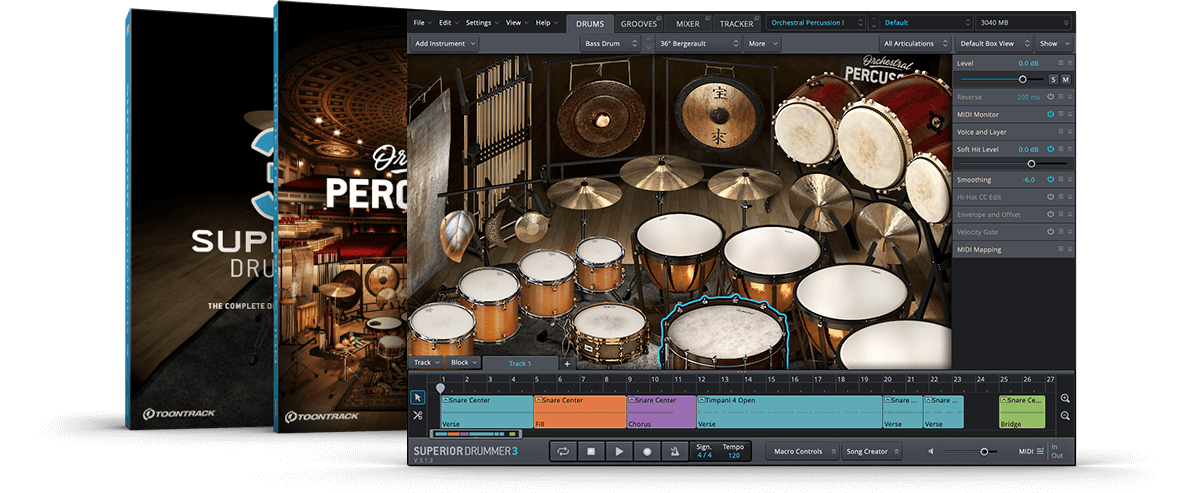This screenshot has width=1200, height=493.
Task: Open the All Articulations dropdown
Action: (915, 43)
